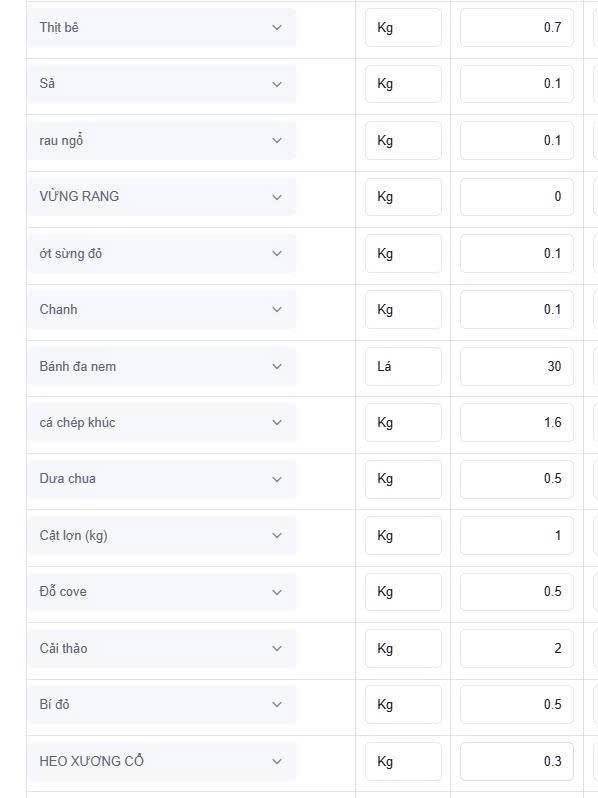Click the arrow icon on Chanh row
The image size is (598, 798).
coord(277,309)
